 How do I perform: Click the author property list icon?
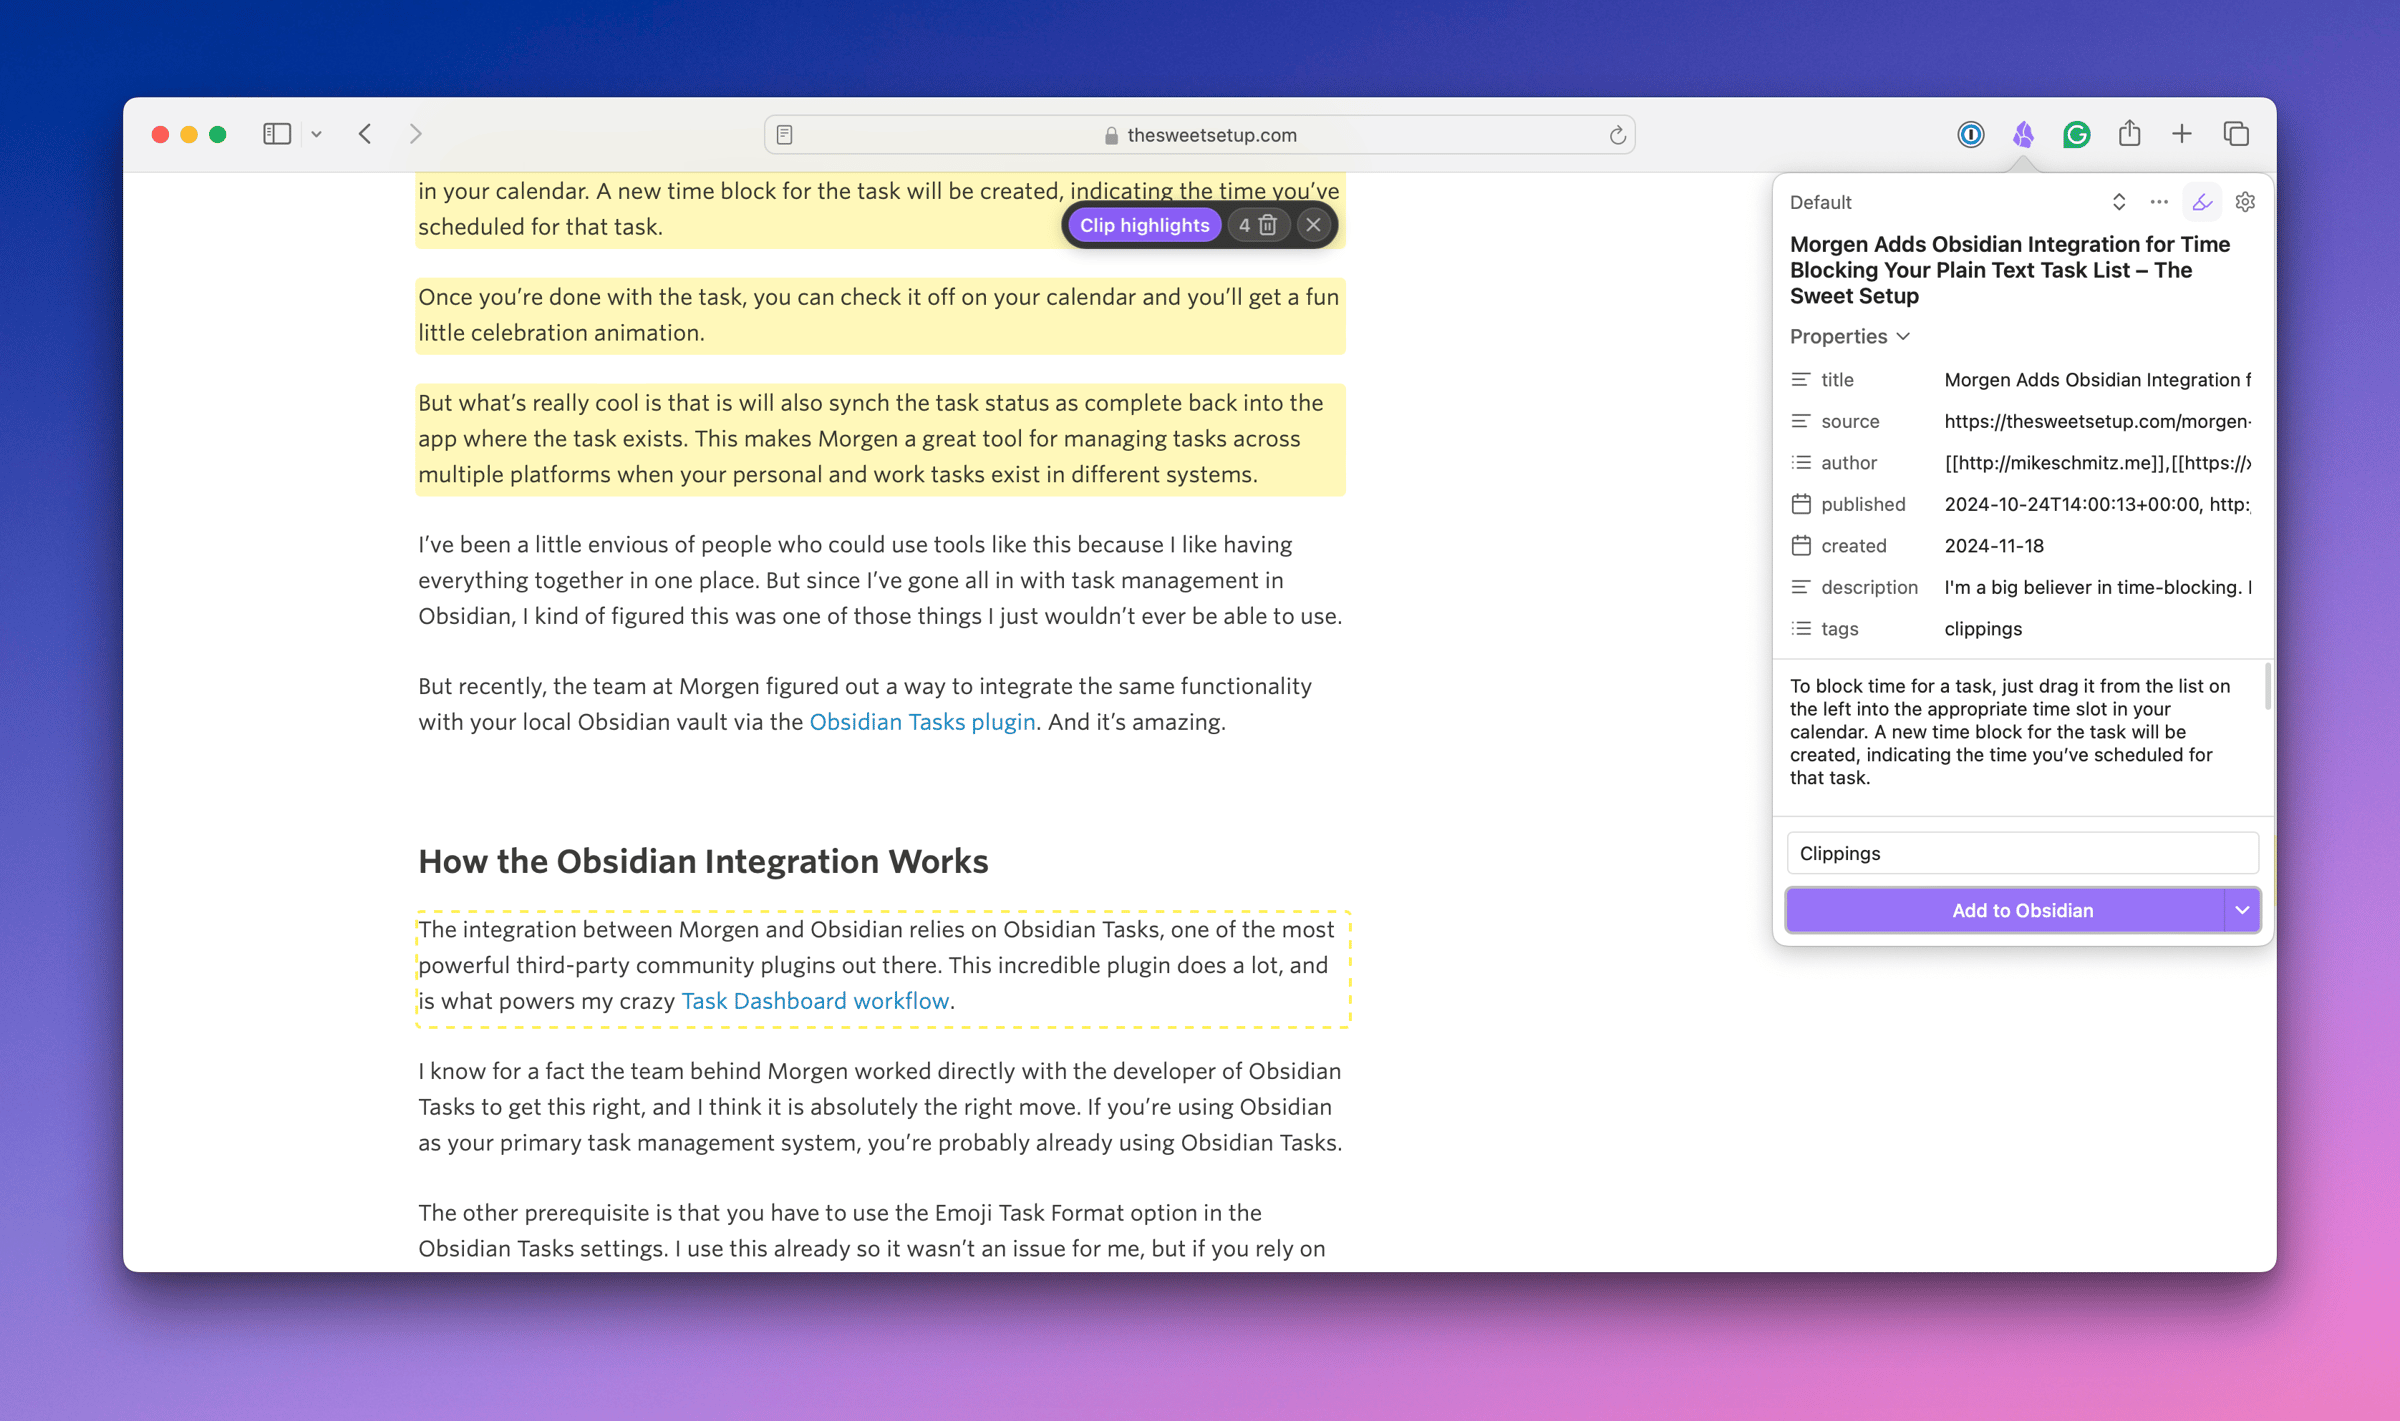coord(1801,463)
